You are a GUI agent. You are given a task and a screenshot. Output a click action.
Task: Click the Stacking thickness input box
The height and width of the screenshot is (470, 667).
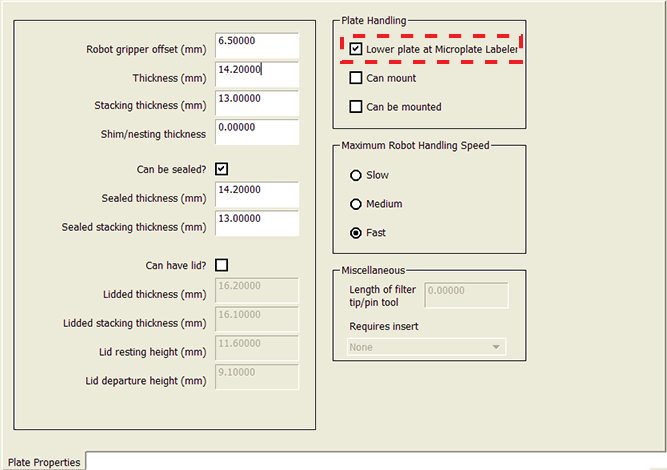[257, 104]
